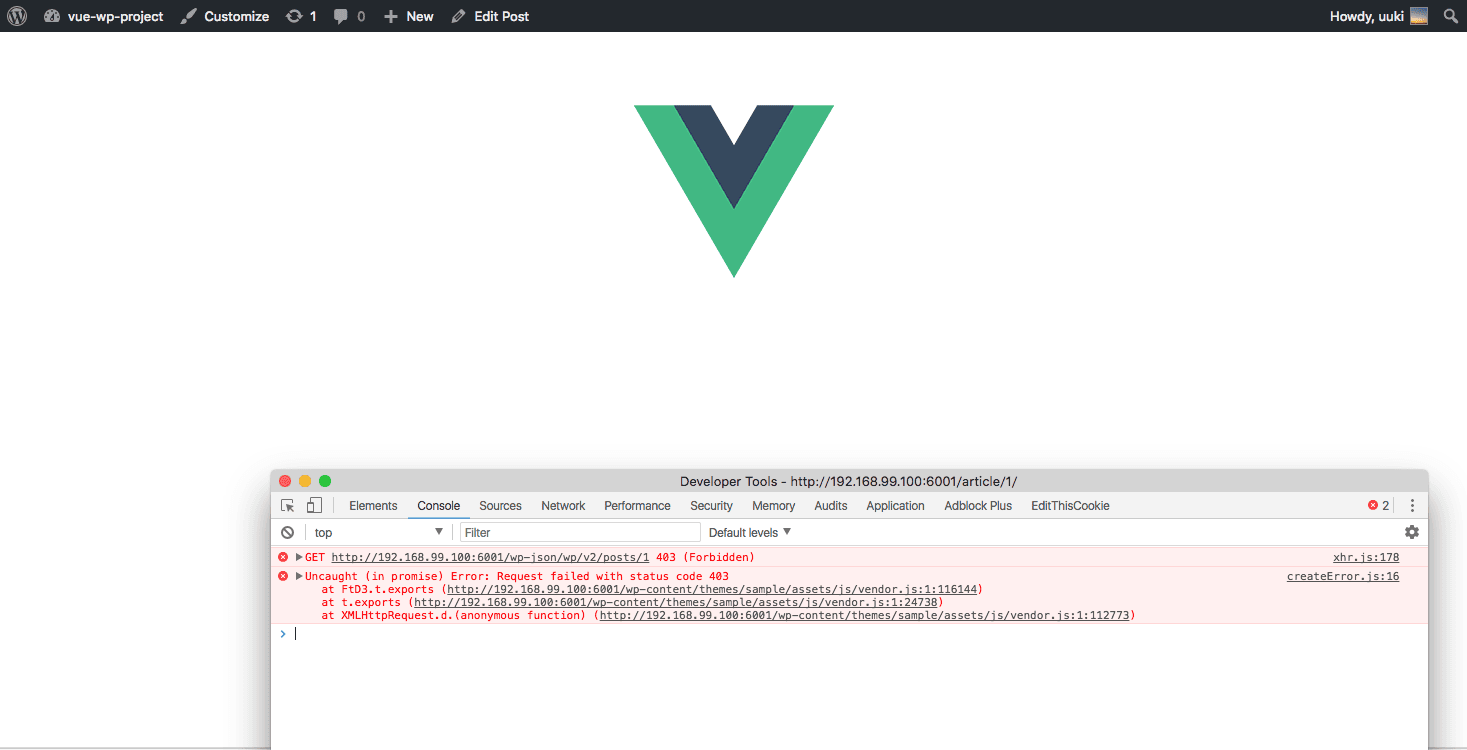
Task: Expand the GET 403 error entry
Action: (299, 557)
